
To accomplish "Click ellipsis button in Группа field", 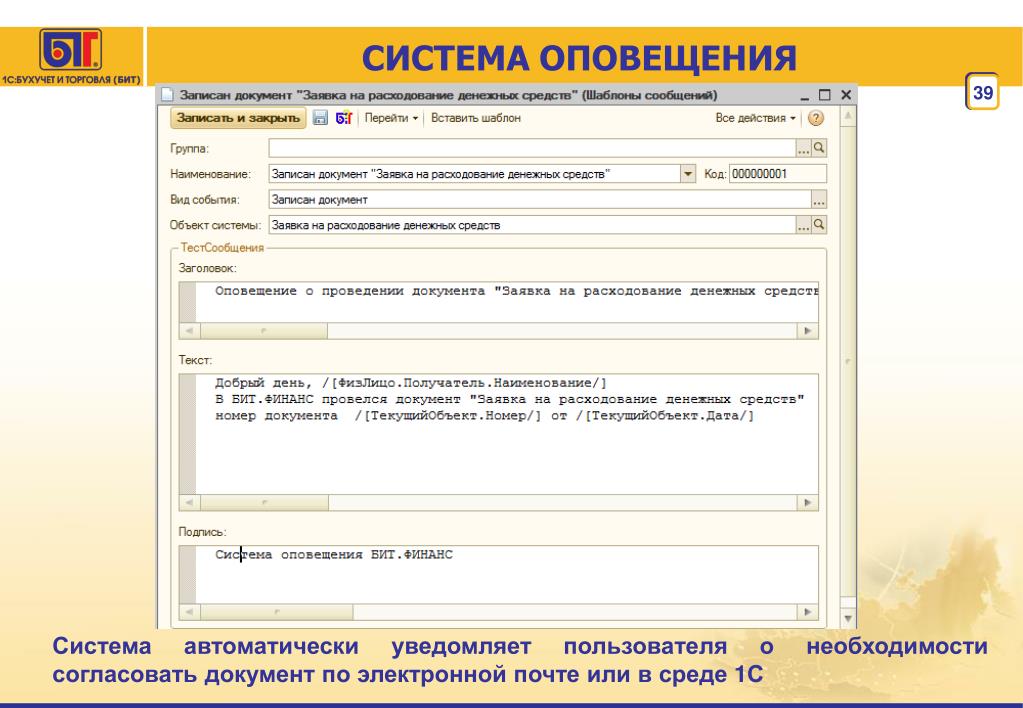I will coord(803,148).
